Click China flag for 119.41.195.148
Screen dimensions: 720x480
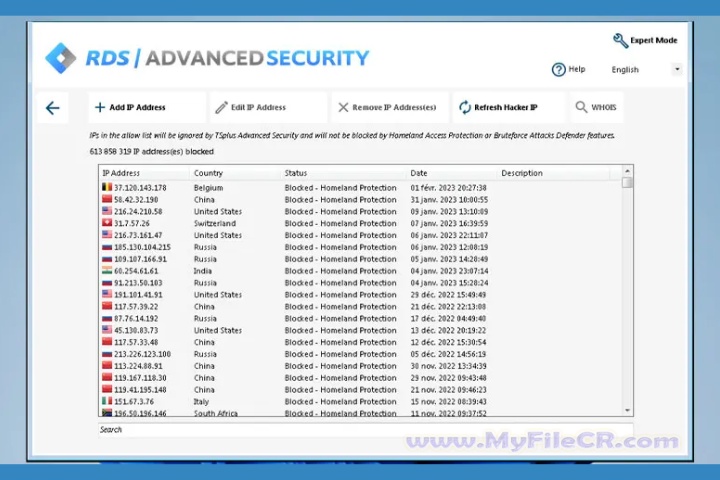[x=107, y=390]
